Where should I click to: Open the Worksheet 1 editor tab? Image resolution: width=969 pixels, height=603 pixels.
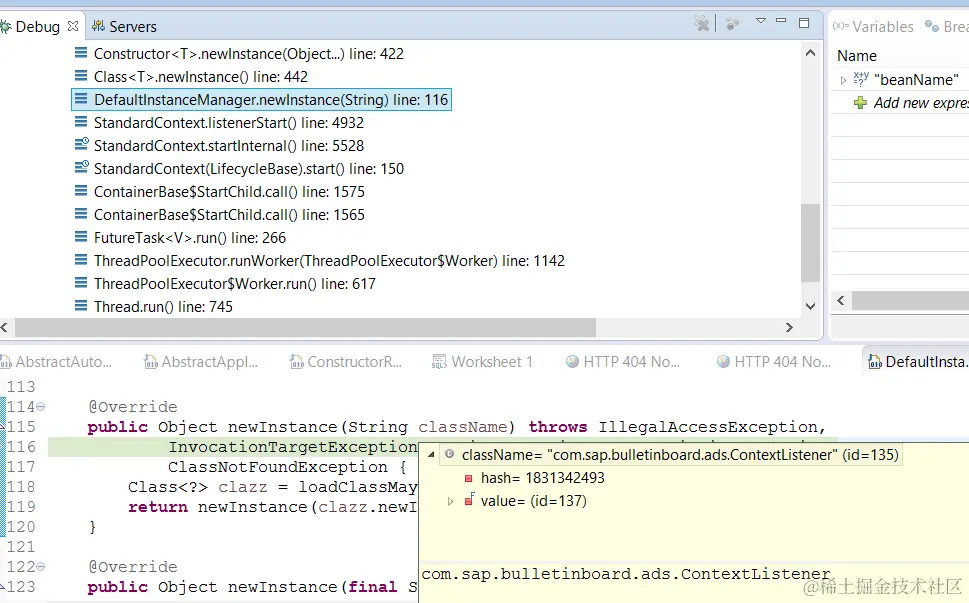click(483, 362)
